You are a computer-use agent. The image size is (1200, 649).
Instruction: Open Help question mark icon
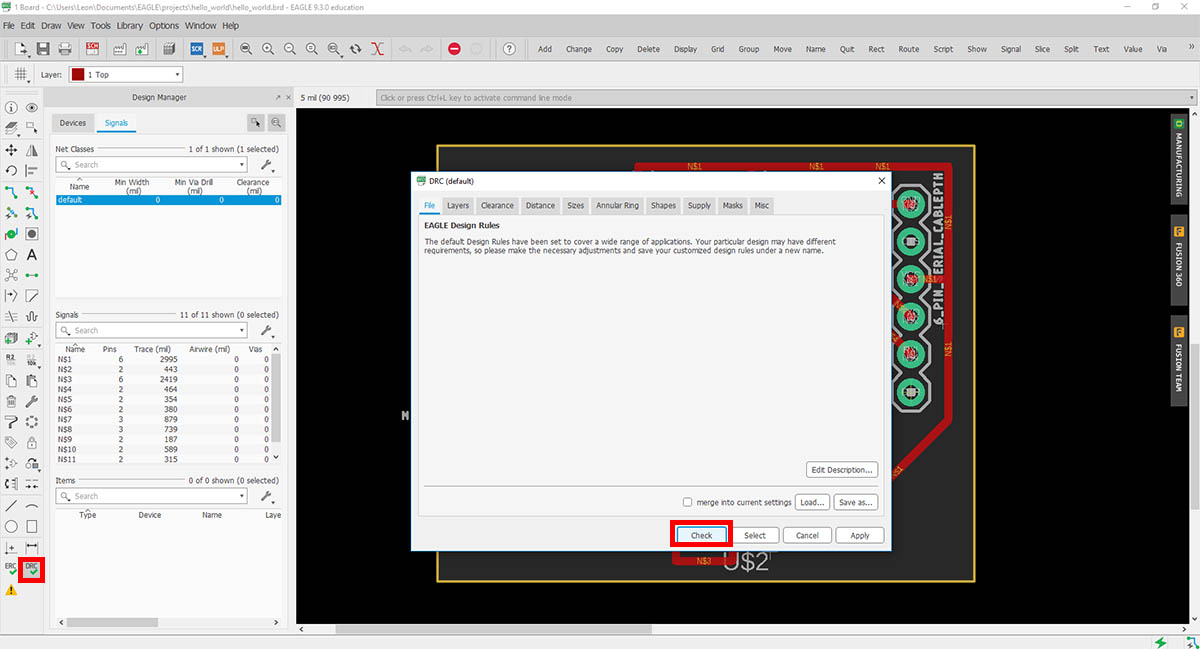click(x=509, y=49)
